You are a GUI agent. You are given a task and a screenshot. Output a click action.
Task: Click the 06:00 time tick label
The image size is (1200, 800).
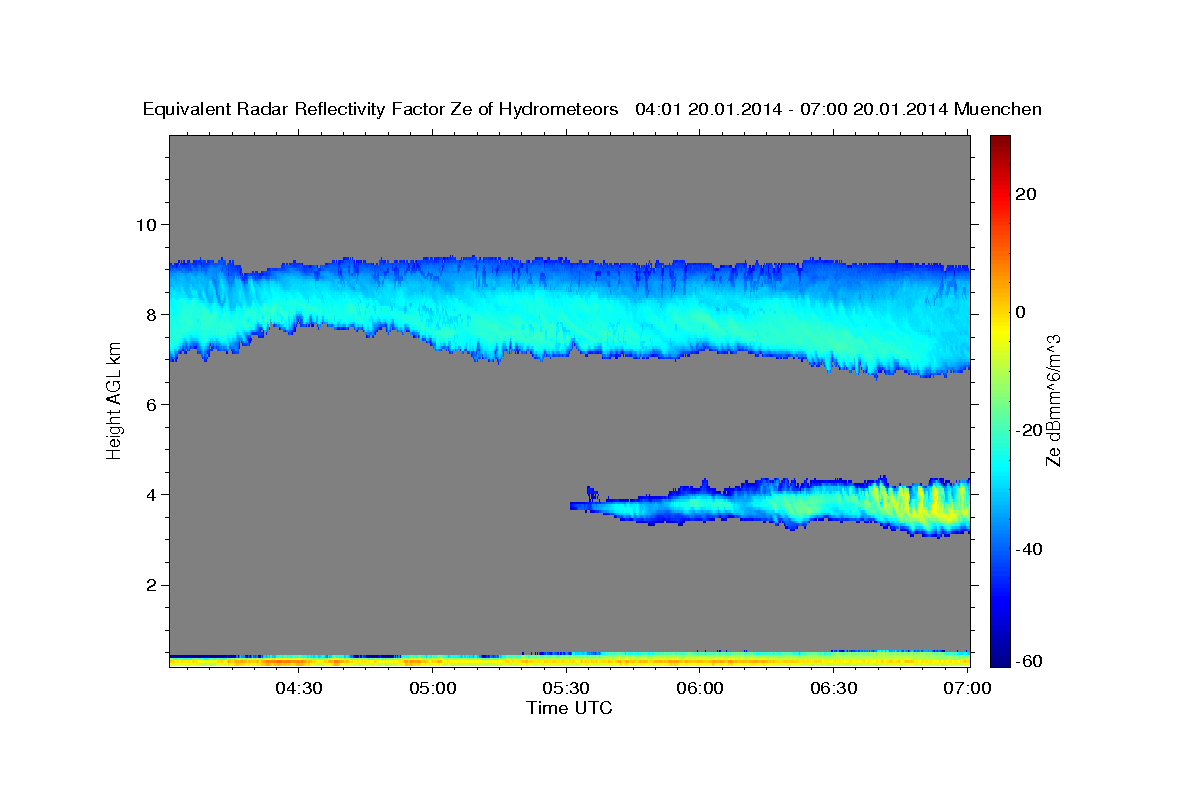[x=700, y=688]
